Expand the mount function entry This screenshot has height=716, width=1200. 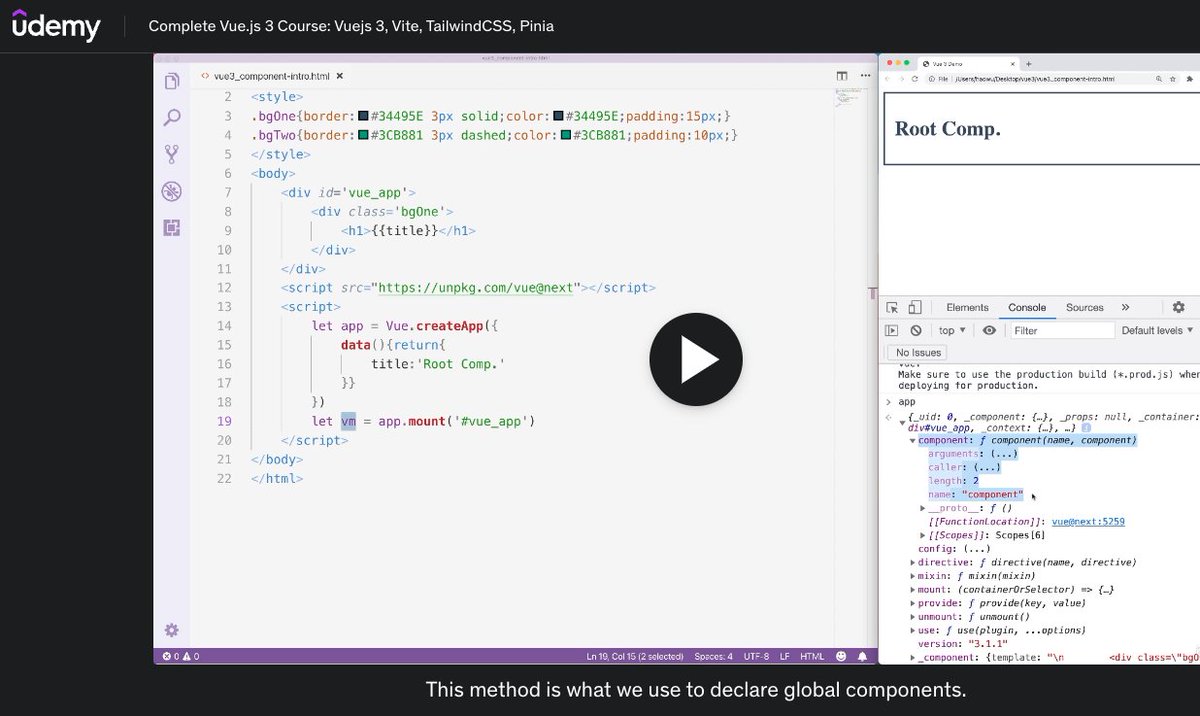coord(912,590)
